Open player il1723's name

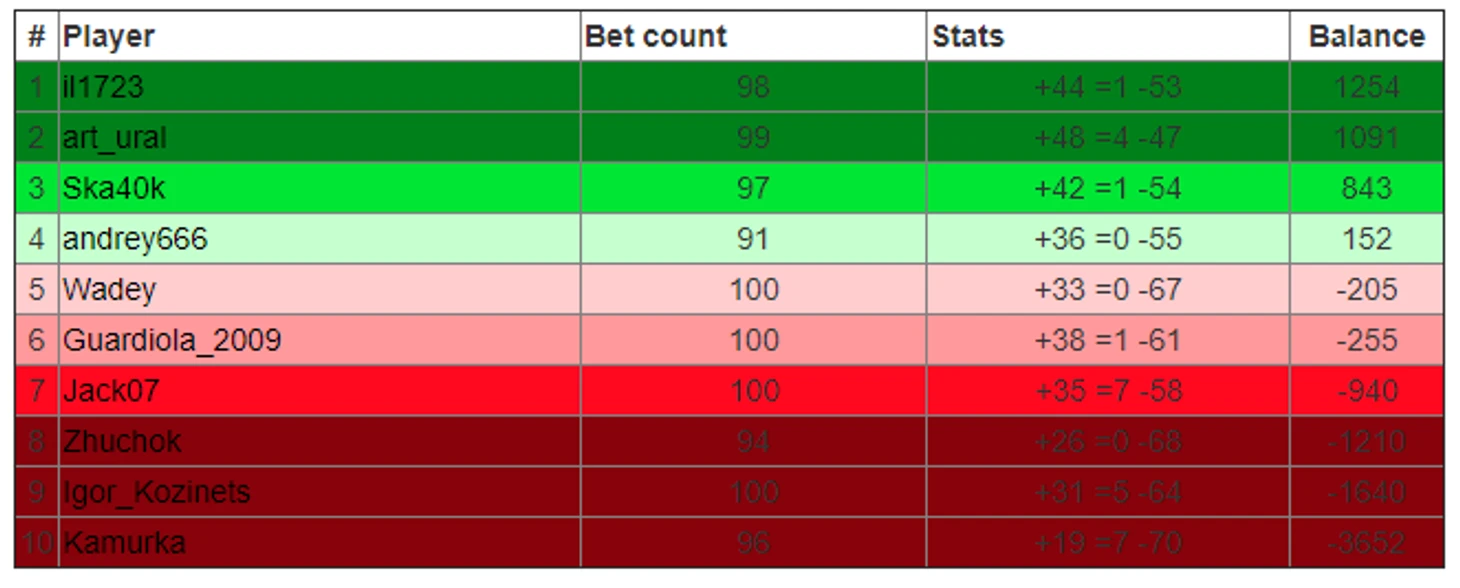pyautogui.click(x=103, y=87)
